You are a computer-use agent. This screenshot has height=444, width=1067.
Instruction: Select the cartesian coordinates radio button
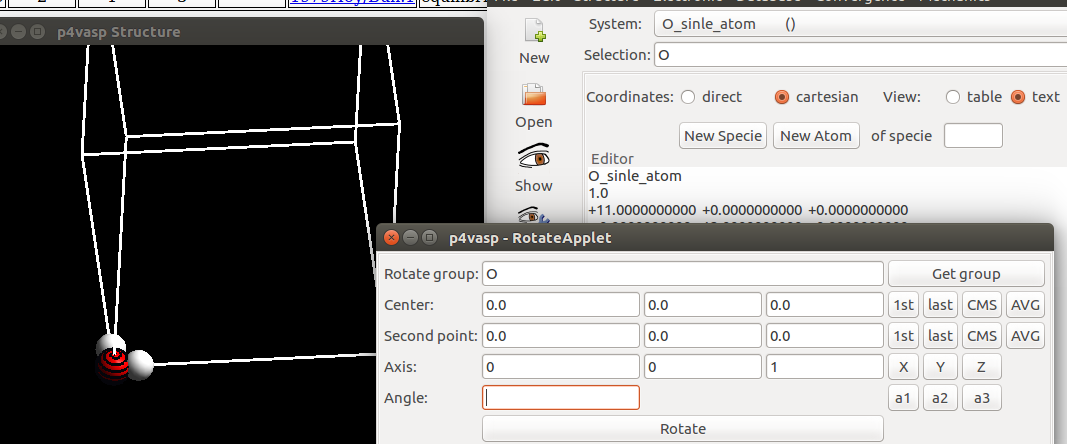[x=782, y=97]
